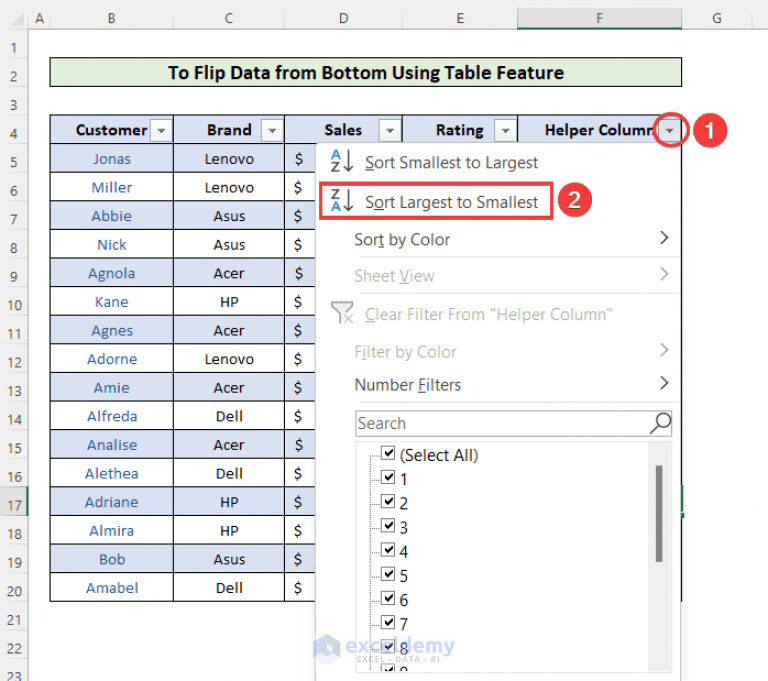Click the "Dell" brand cell in Amabel's row
The height and width of the screenshot is (681, 768).
tap(229, 587)
